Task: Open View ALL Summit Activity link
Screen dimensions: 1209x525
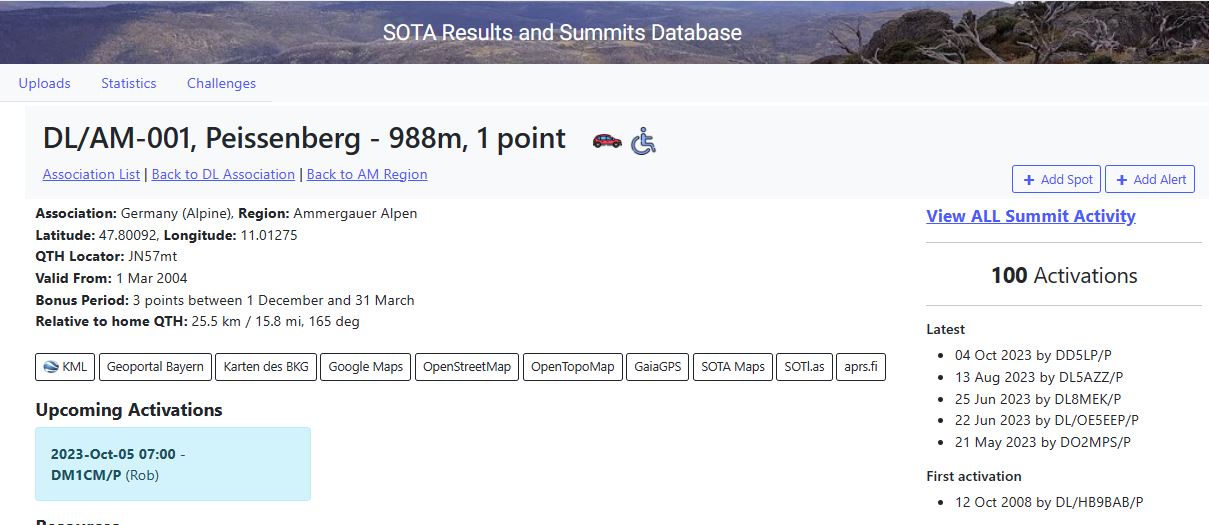Action: (x=1030, y=216)
